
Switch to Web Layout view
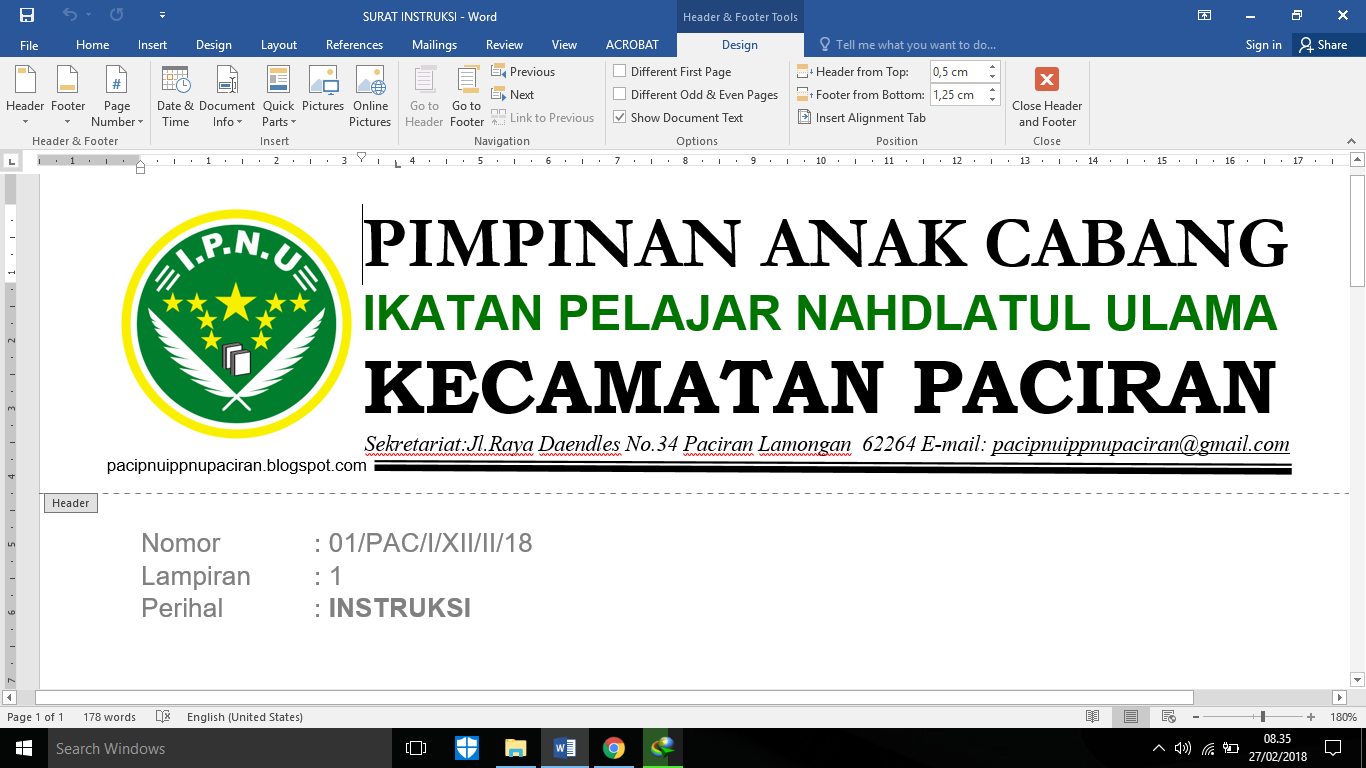tap(1167, 717)
